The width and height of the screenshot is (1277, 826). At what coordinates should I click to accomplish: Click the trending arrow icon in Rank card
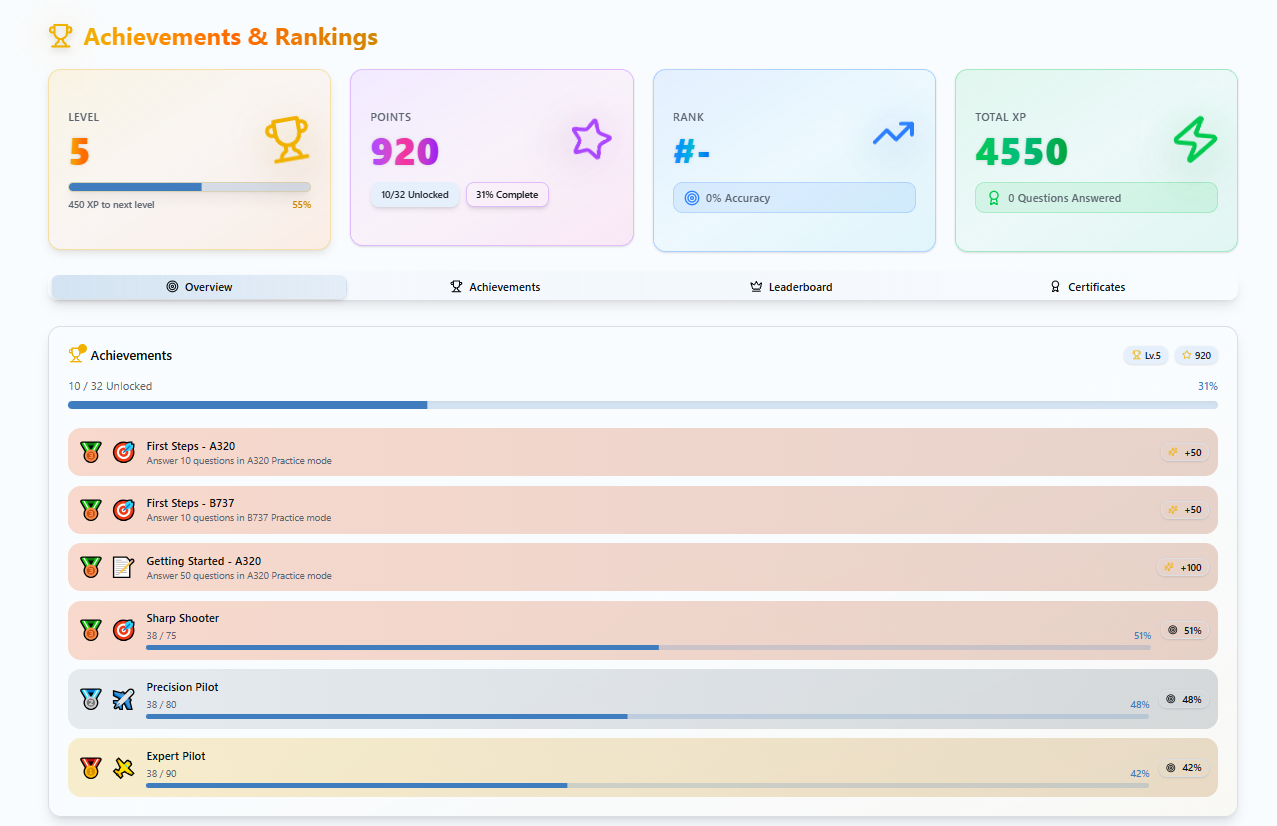tap(893, 133)
